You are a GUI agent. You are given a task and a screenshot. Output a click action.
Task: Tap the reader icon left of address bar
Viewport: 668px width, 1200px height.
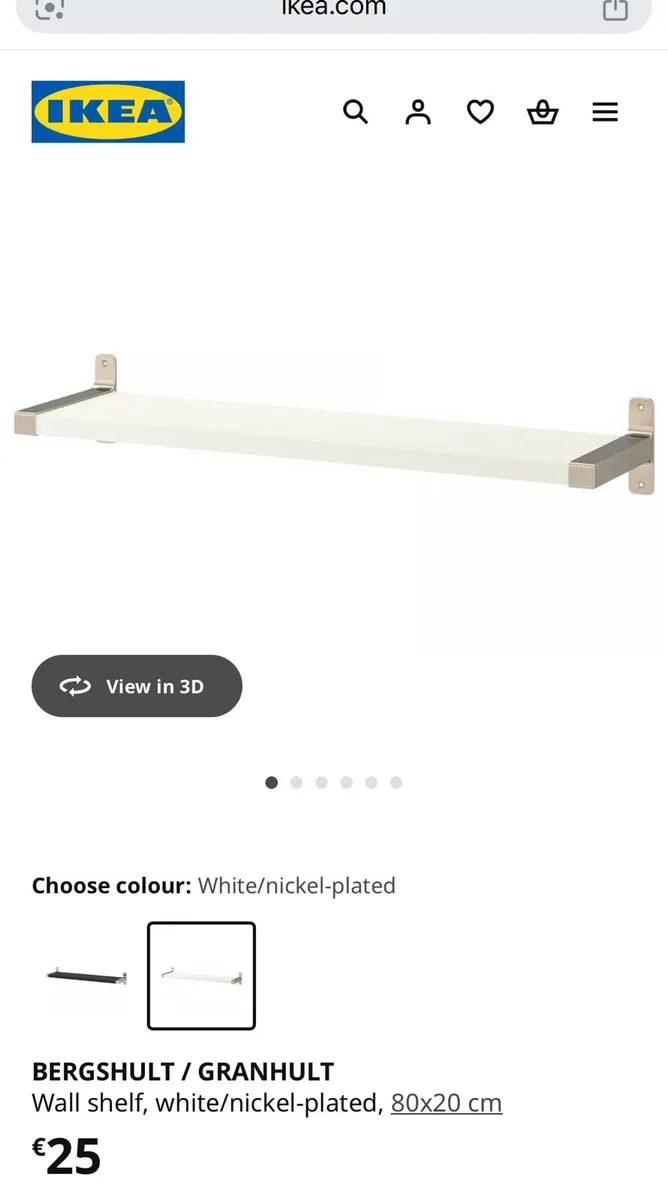[50, 10]
